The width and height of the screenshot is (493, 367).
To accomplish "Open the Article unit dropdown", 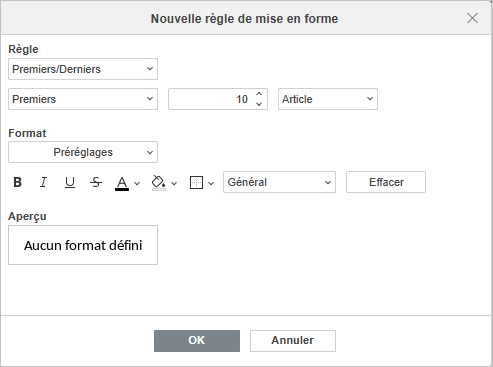I will [328, 99].
